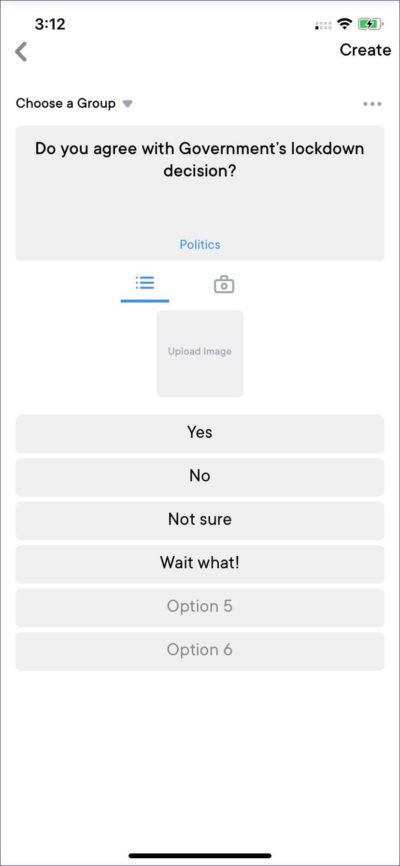This screenshot has height=866, width=400.
Task: Switch to the camera image tab
Action: pos(224,285)
